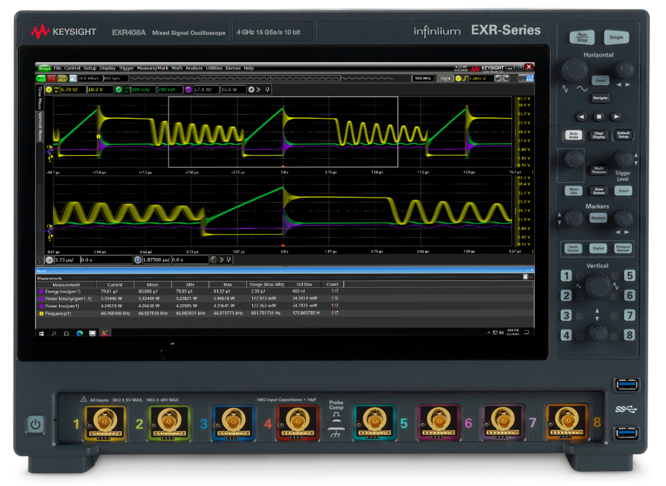The width and height of the screenshot is (666, 486).
Task: Click the navigate backward arrow key
Action: click(x=581, y=116)
